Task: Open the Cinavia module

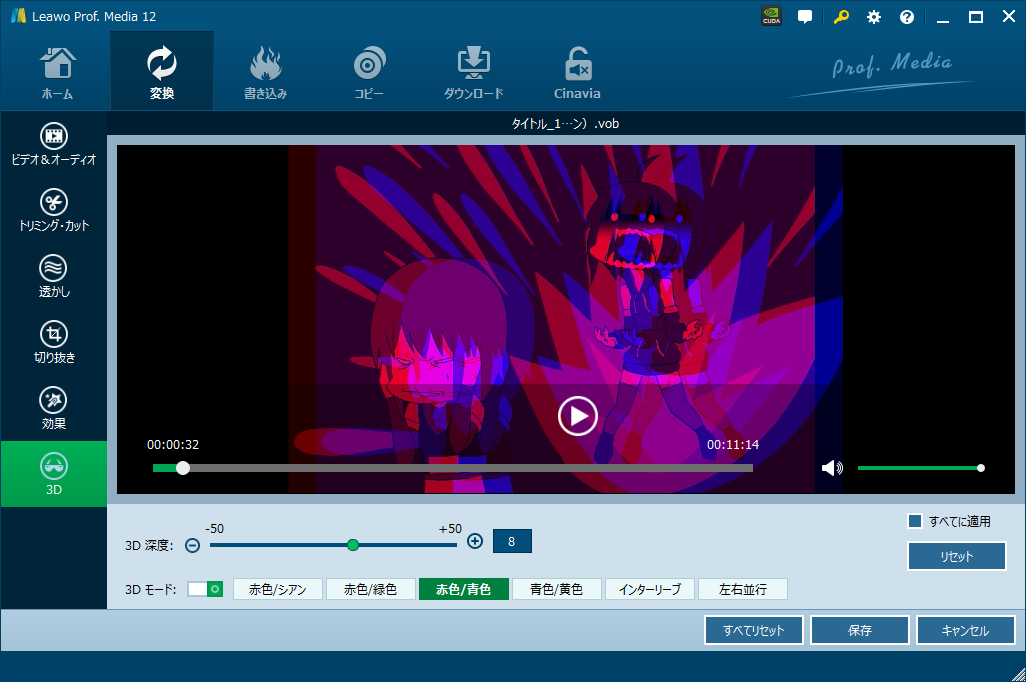Action: [577, 72]
